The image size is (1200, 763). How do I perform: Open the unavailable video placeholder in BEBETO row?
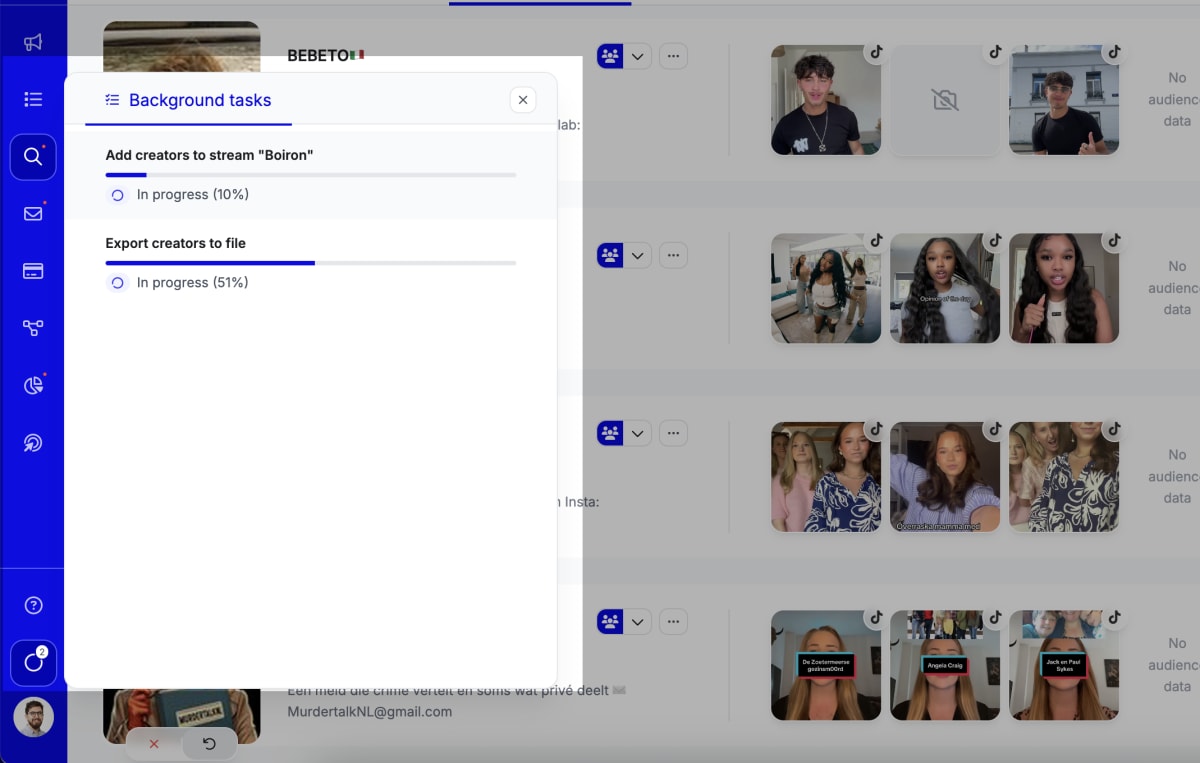(945, 100)
